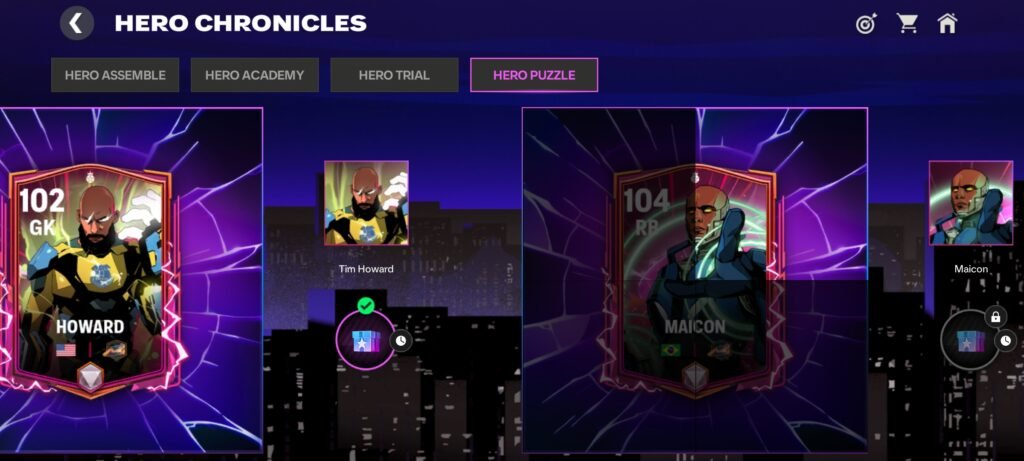Select the Maicon portrait thumbnail
1024x461 pixels.
pos(971,203)
